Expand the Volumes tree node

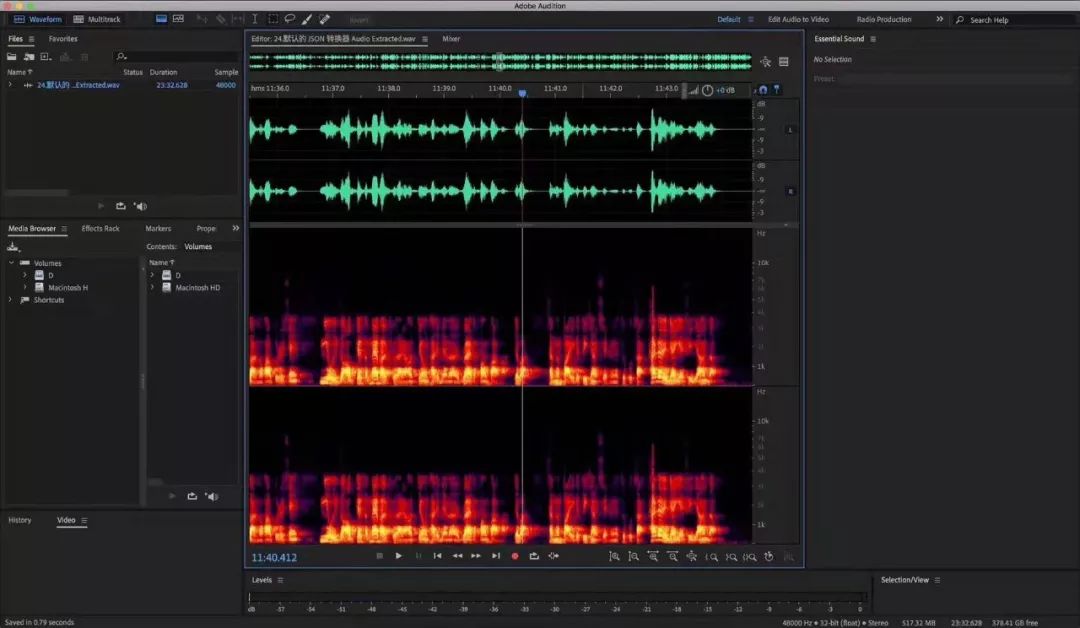click(11, 263)
